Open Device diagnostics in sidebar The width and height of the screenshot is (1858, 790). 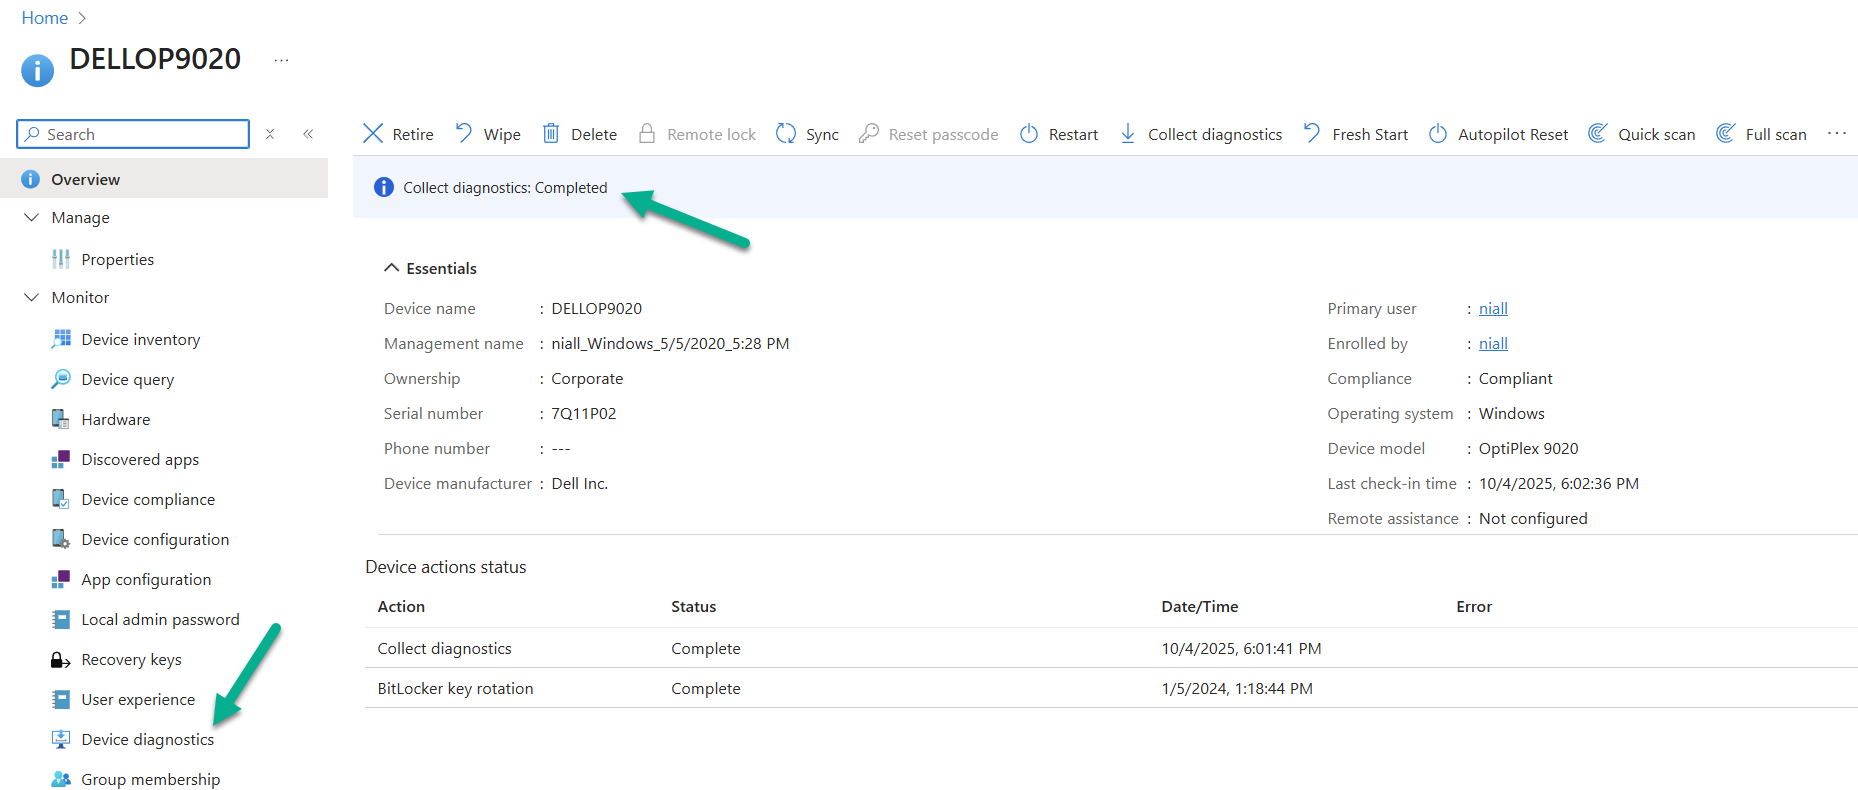pos(147,740)
